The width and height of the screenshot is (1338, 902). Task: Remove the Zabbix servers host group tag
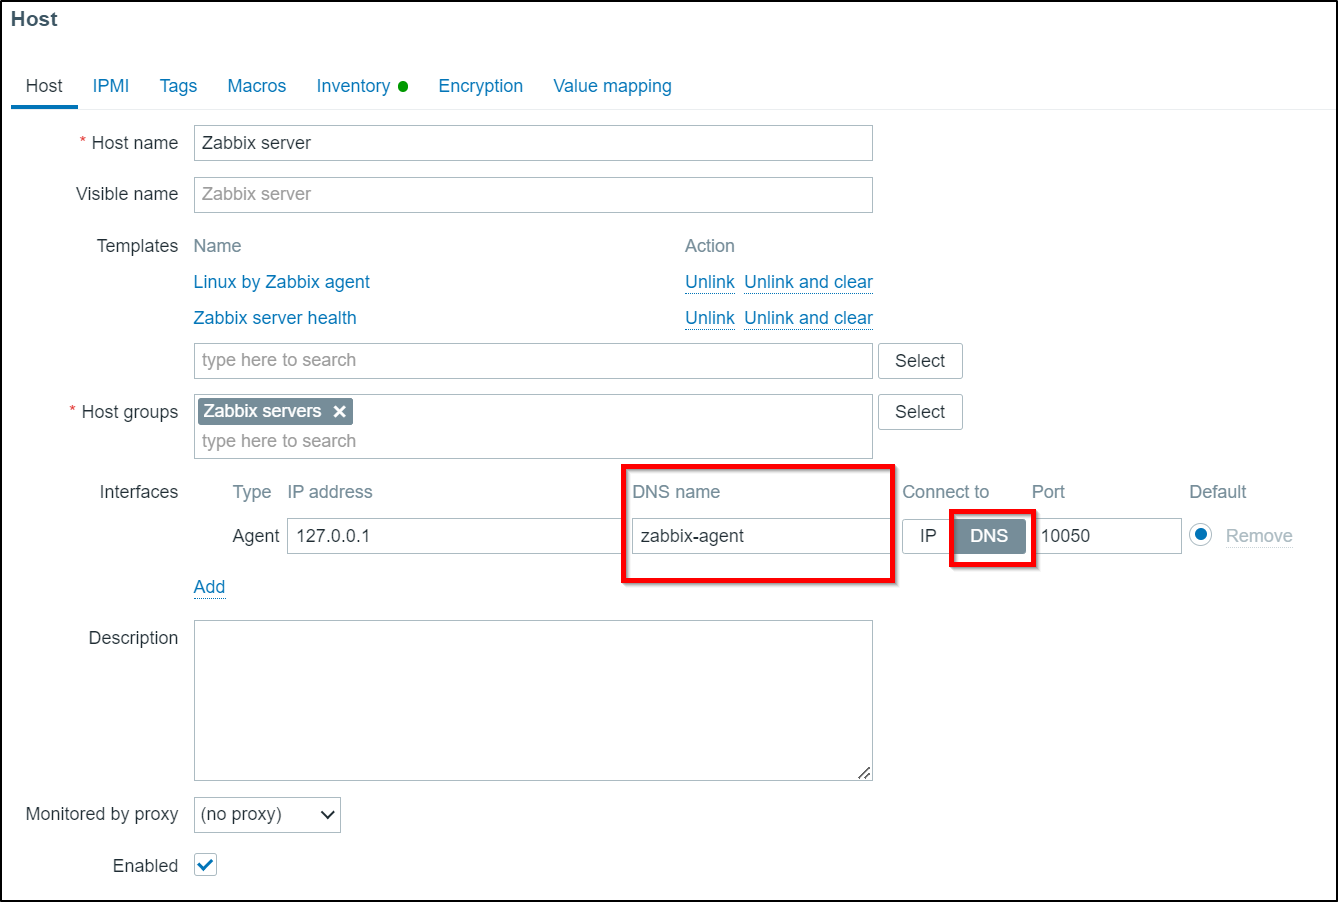click(x=339, y=411)
